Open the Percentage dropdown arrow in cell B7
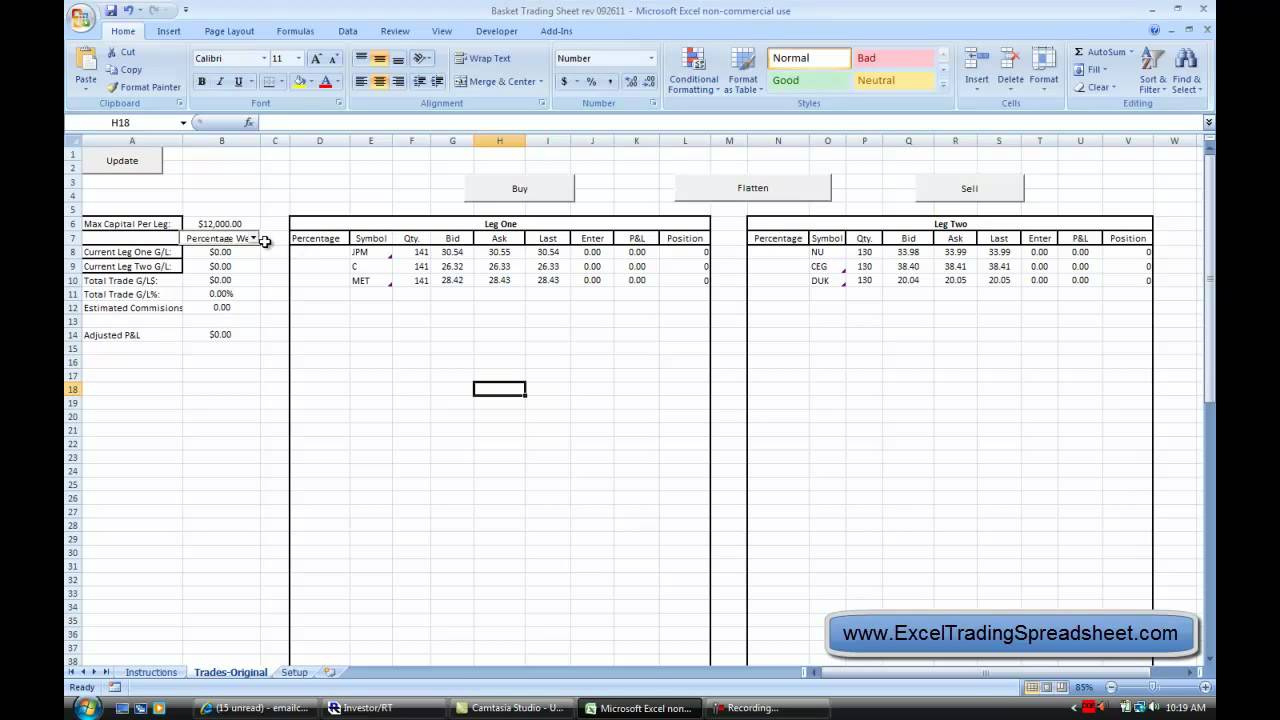Screen dimensions: 1280x720 (x=254, y=239)
